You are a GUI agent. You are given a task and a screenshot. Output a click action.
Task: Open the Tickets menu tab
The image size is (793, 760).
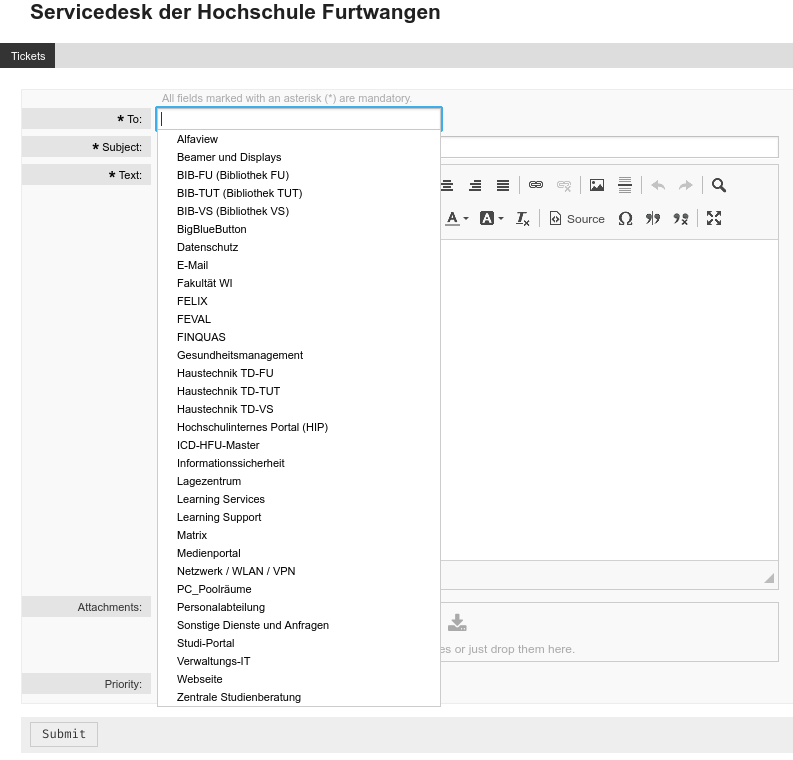(28, 56)
